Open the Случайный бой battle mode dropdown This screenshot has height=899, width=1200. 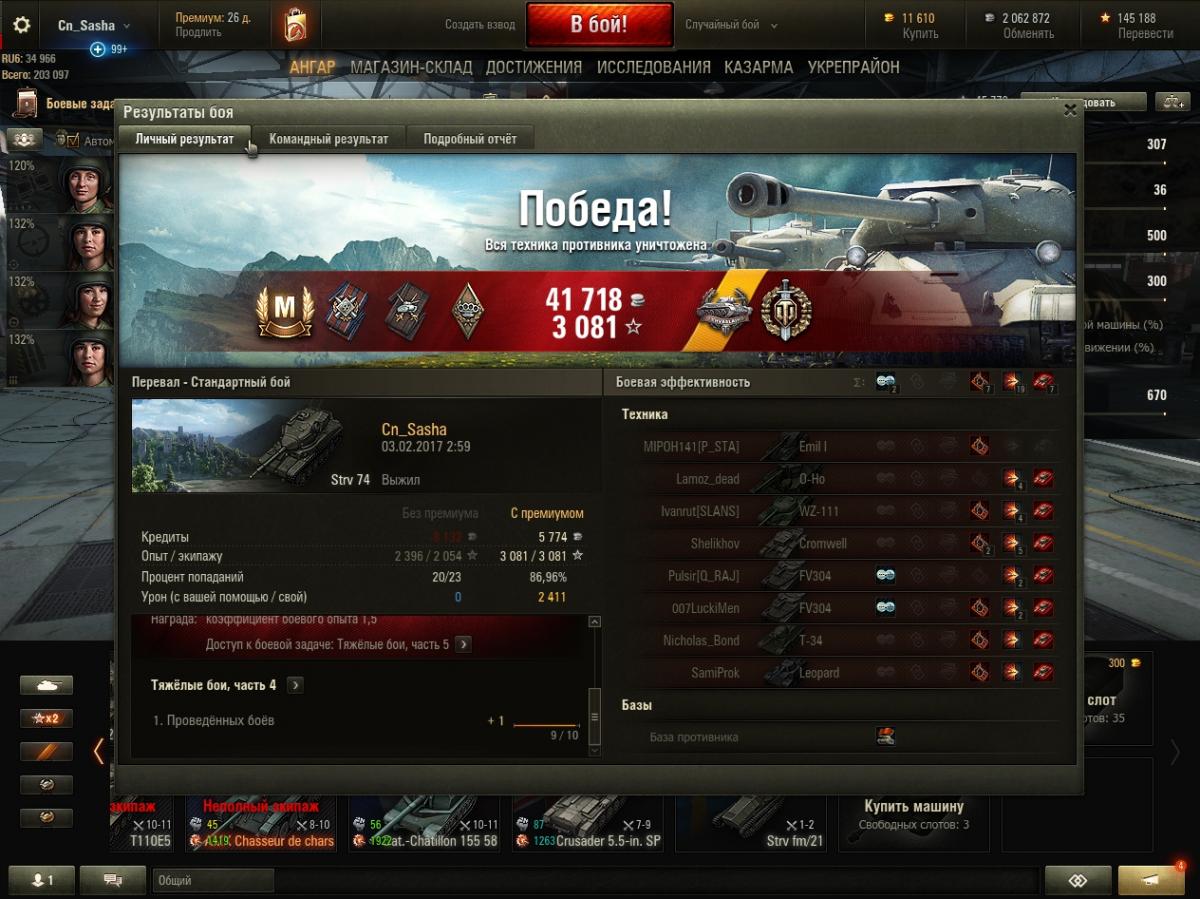tap(731, 25)
